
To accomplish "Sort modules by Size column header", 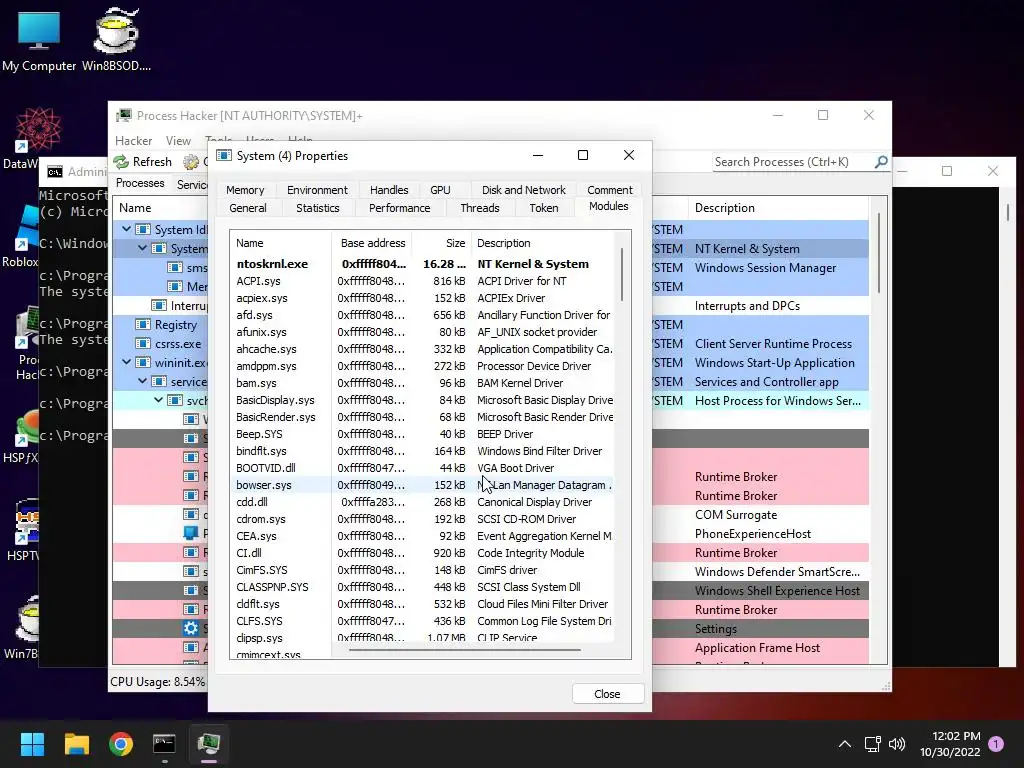I will point(443,243).
